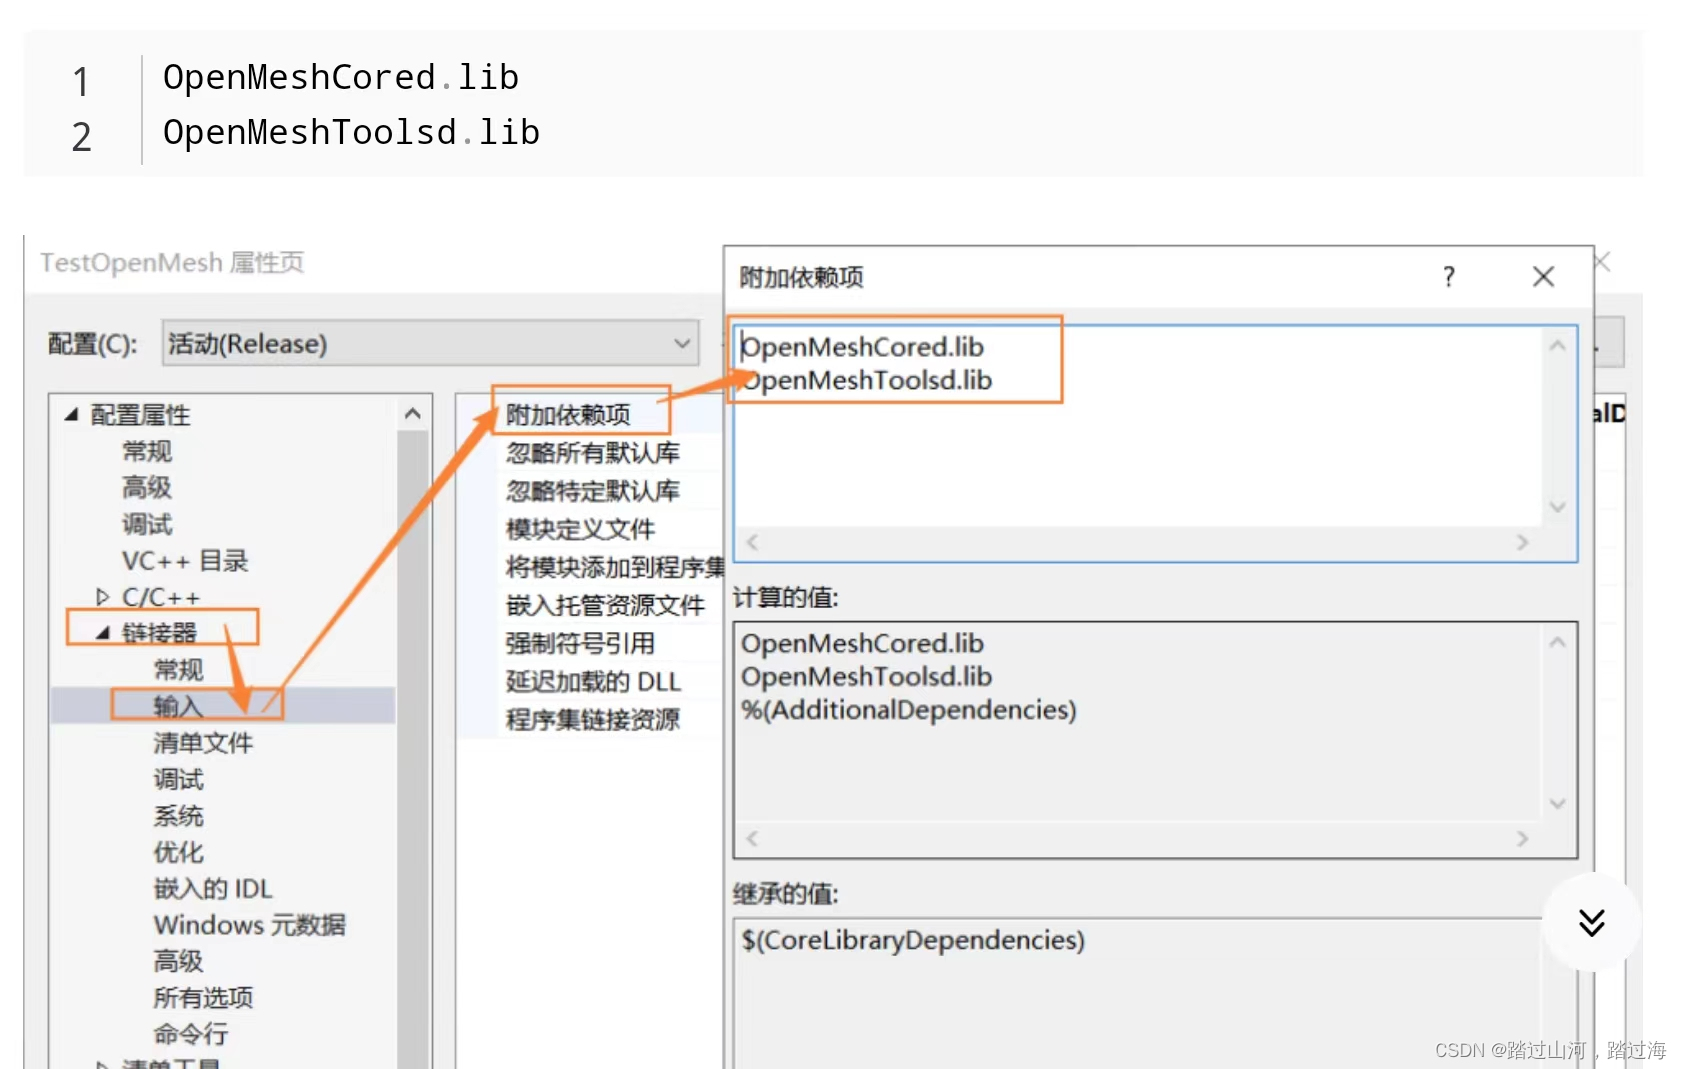The image size is (1682, 1069).
Task: Collapse the 配置属性 root node
Action: pyautogui.click(x=71, y=414)
